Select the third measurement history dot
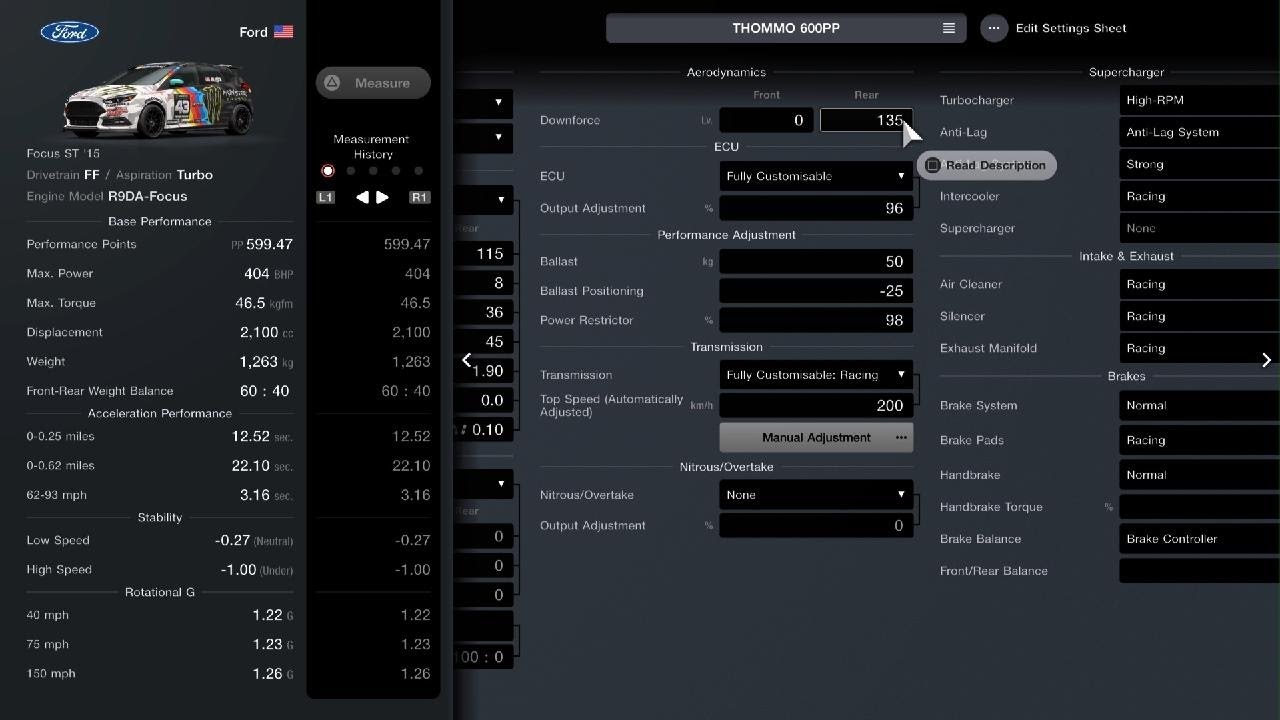This screenshot has width=1280, height=720. point(373,171)
